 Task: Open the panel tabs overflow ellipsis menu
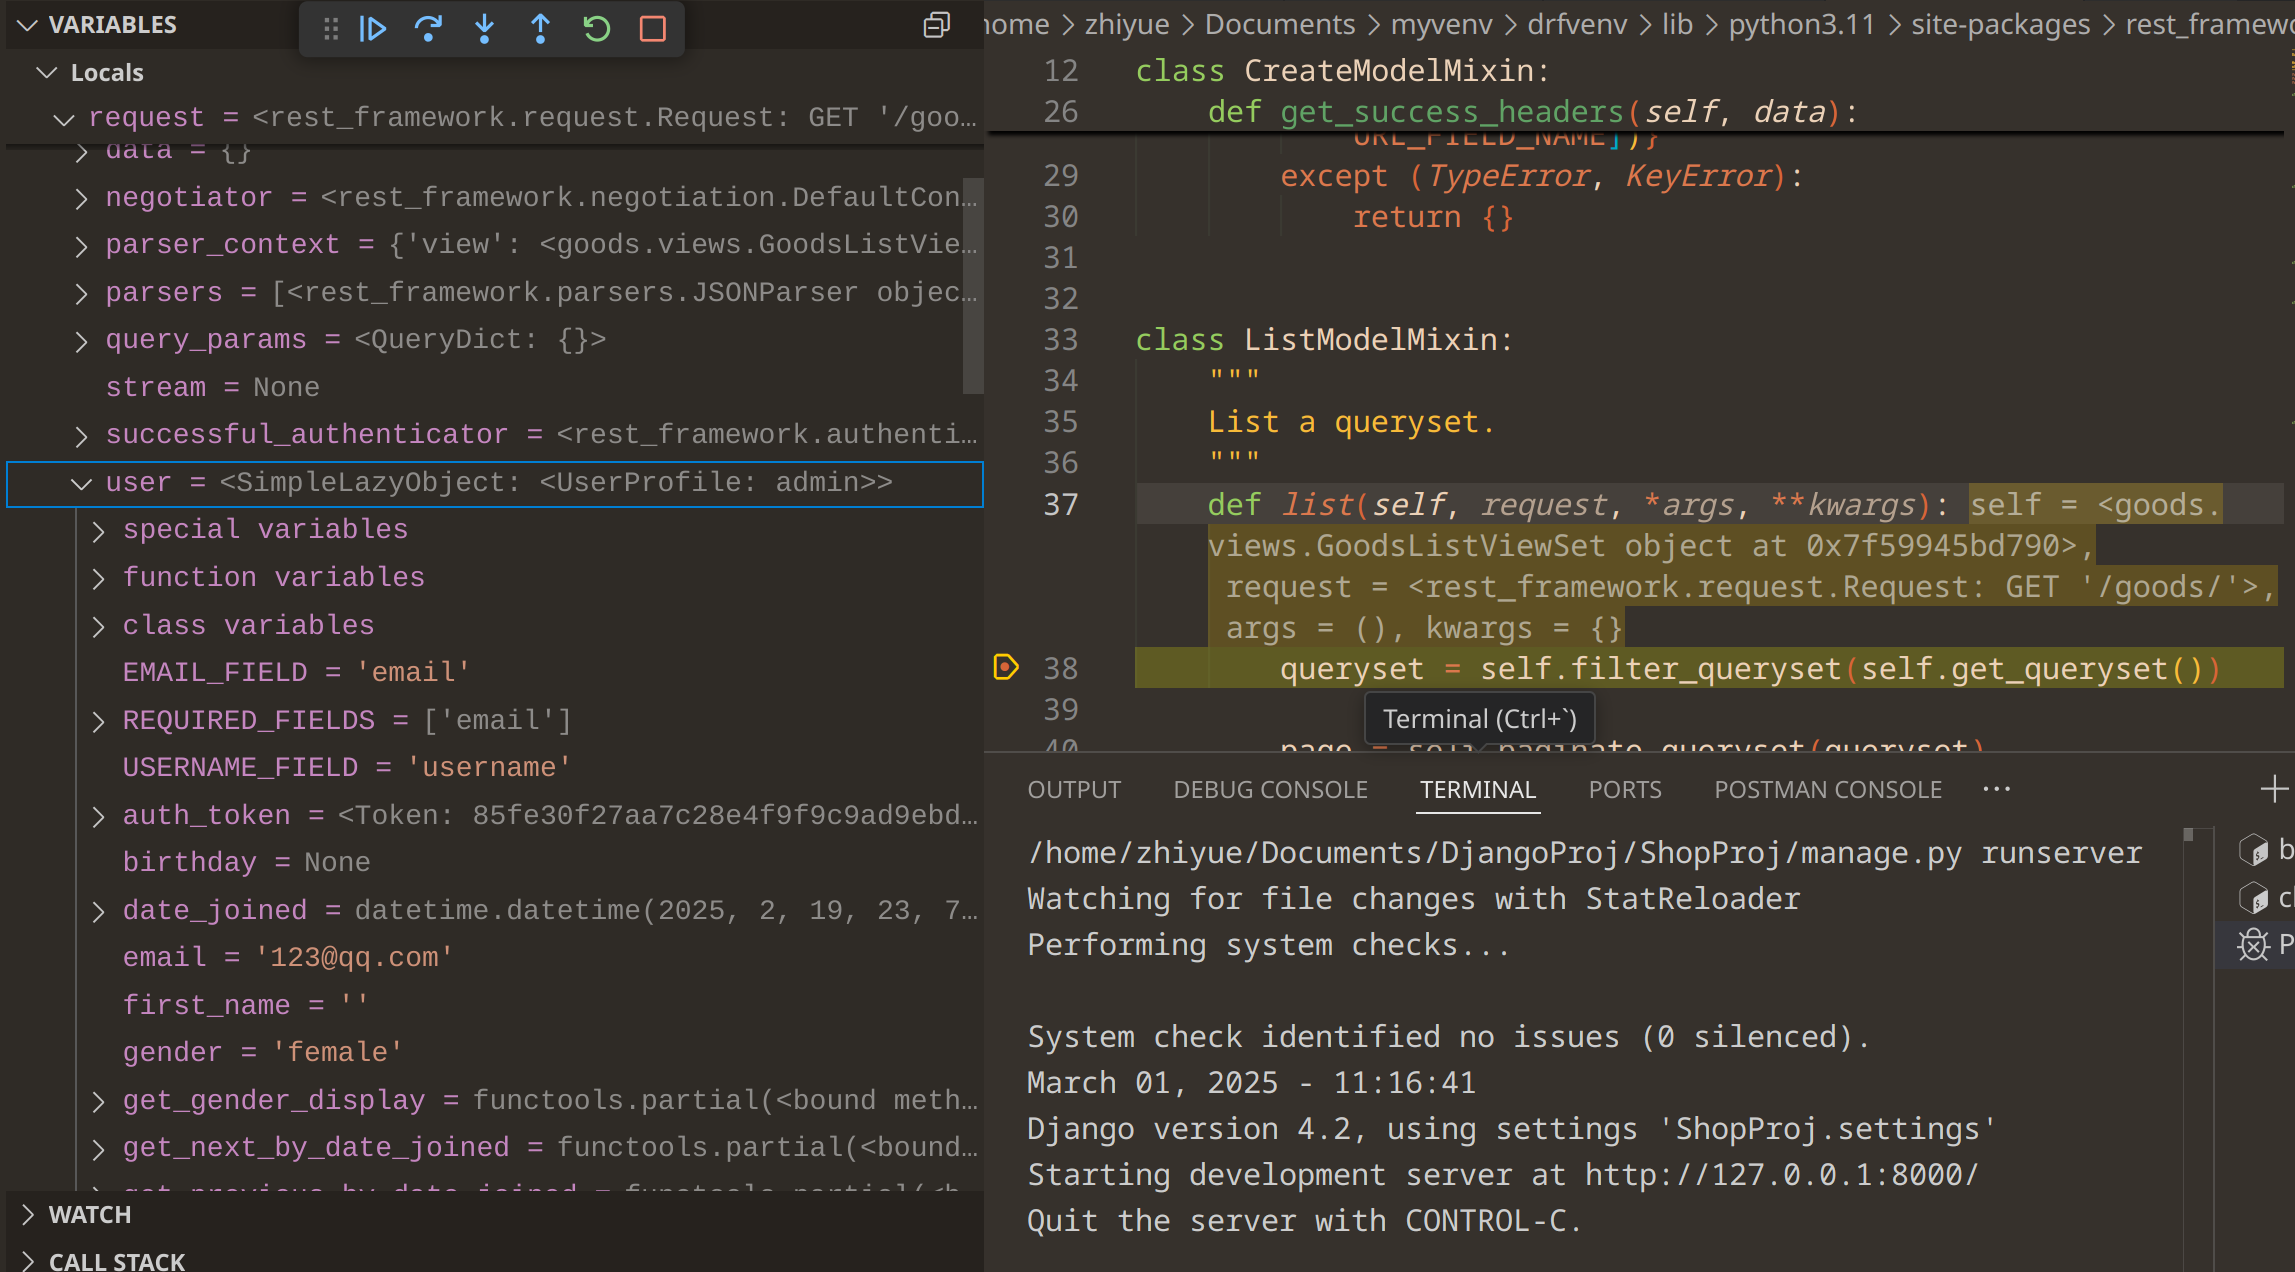pos(1996,789)
